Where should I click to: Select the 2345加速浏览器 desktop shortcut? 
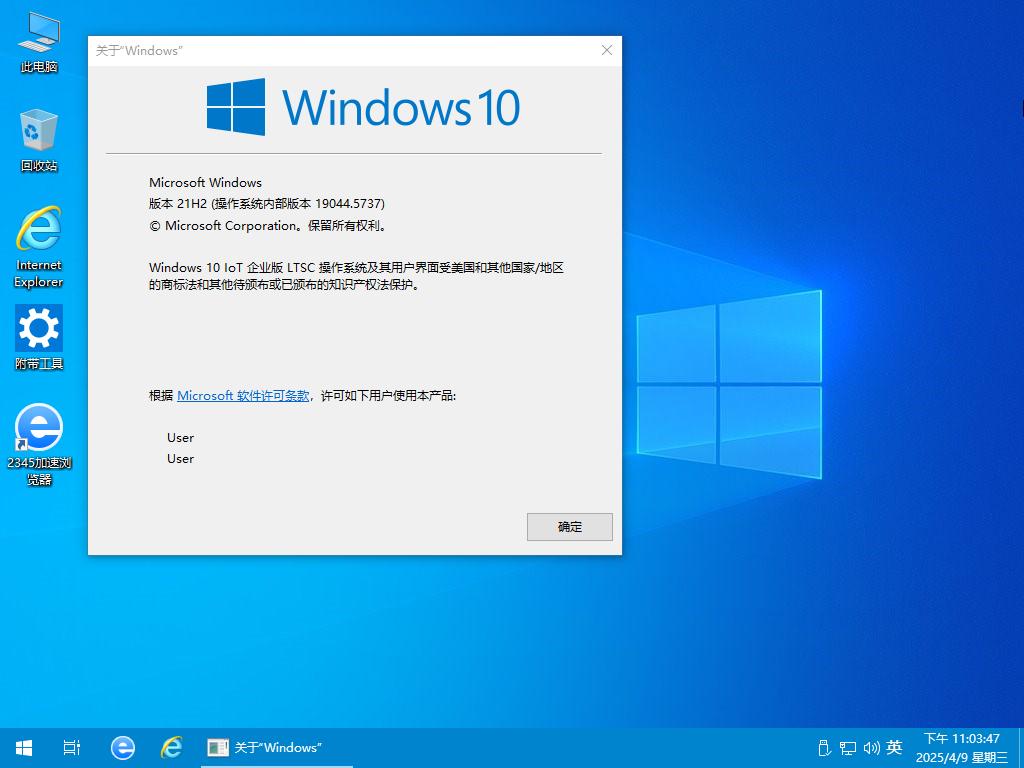click(39, 445)
